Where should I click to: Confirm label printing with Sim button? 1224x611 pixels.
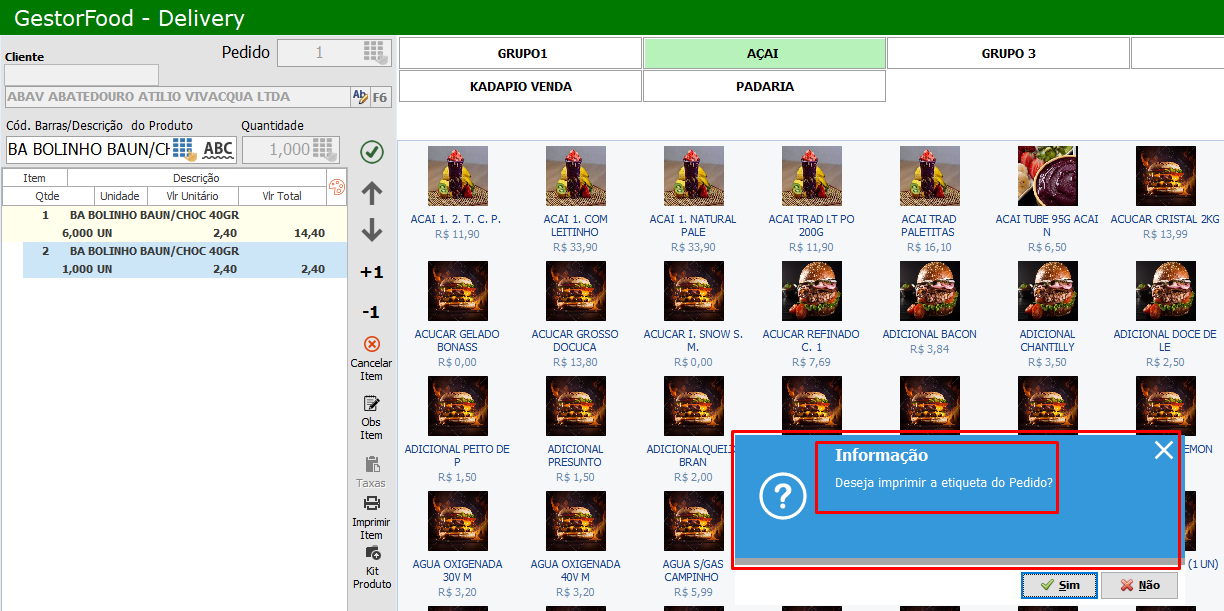tap(1059, 585)
